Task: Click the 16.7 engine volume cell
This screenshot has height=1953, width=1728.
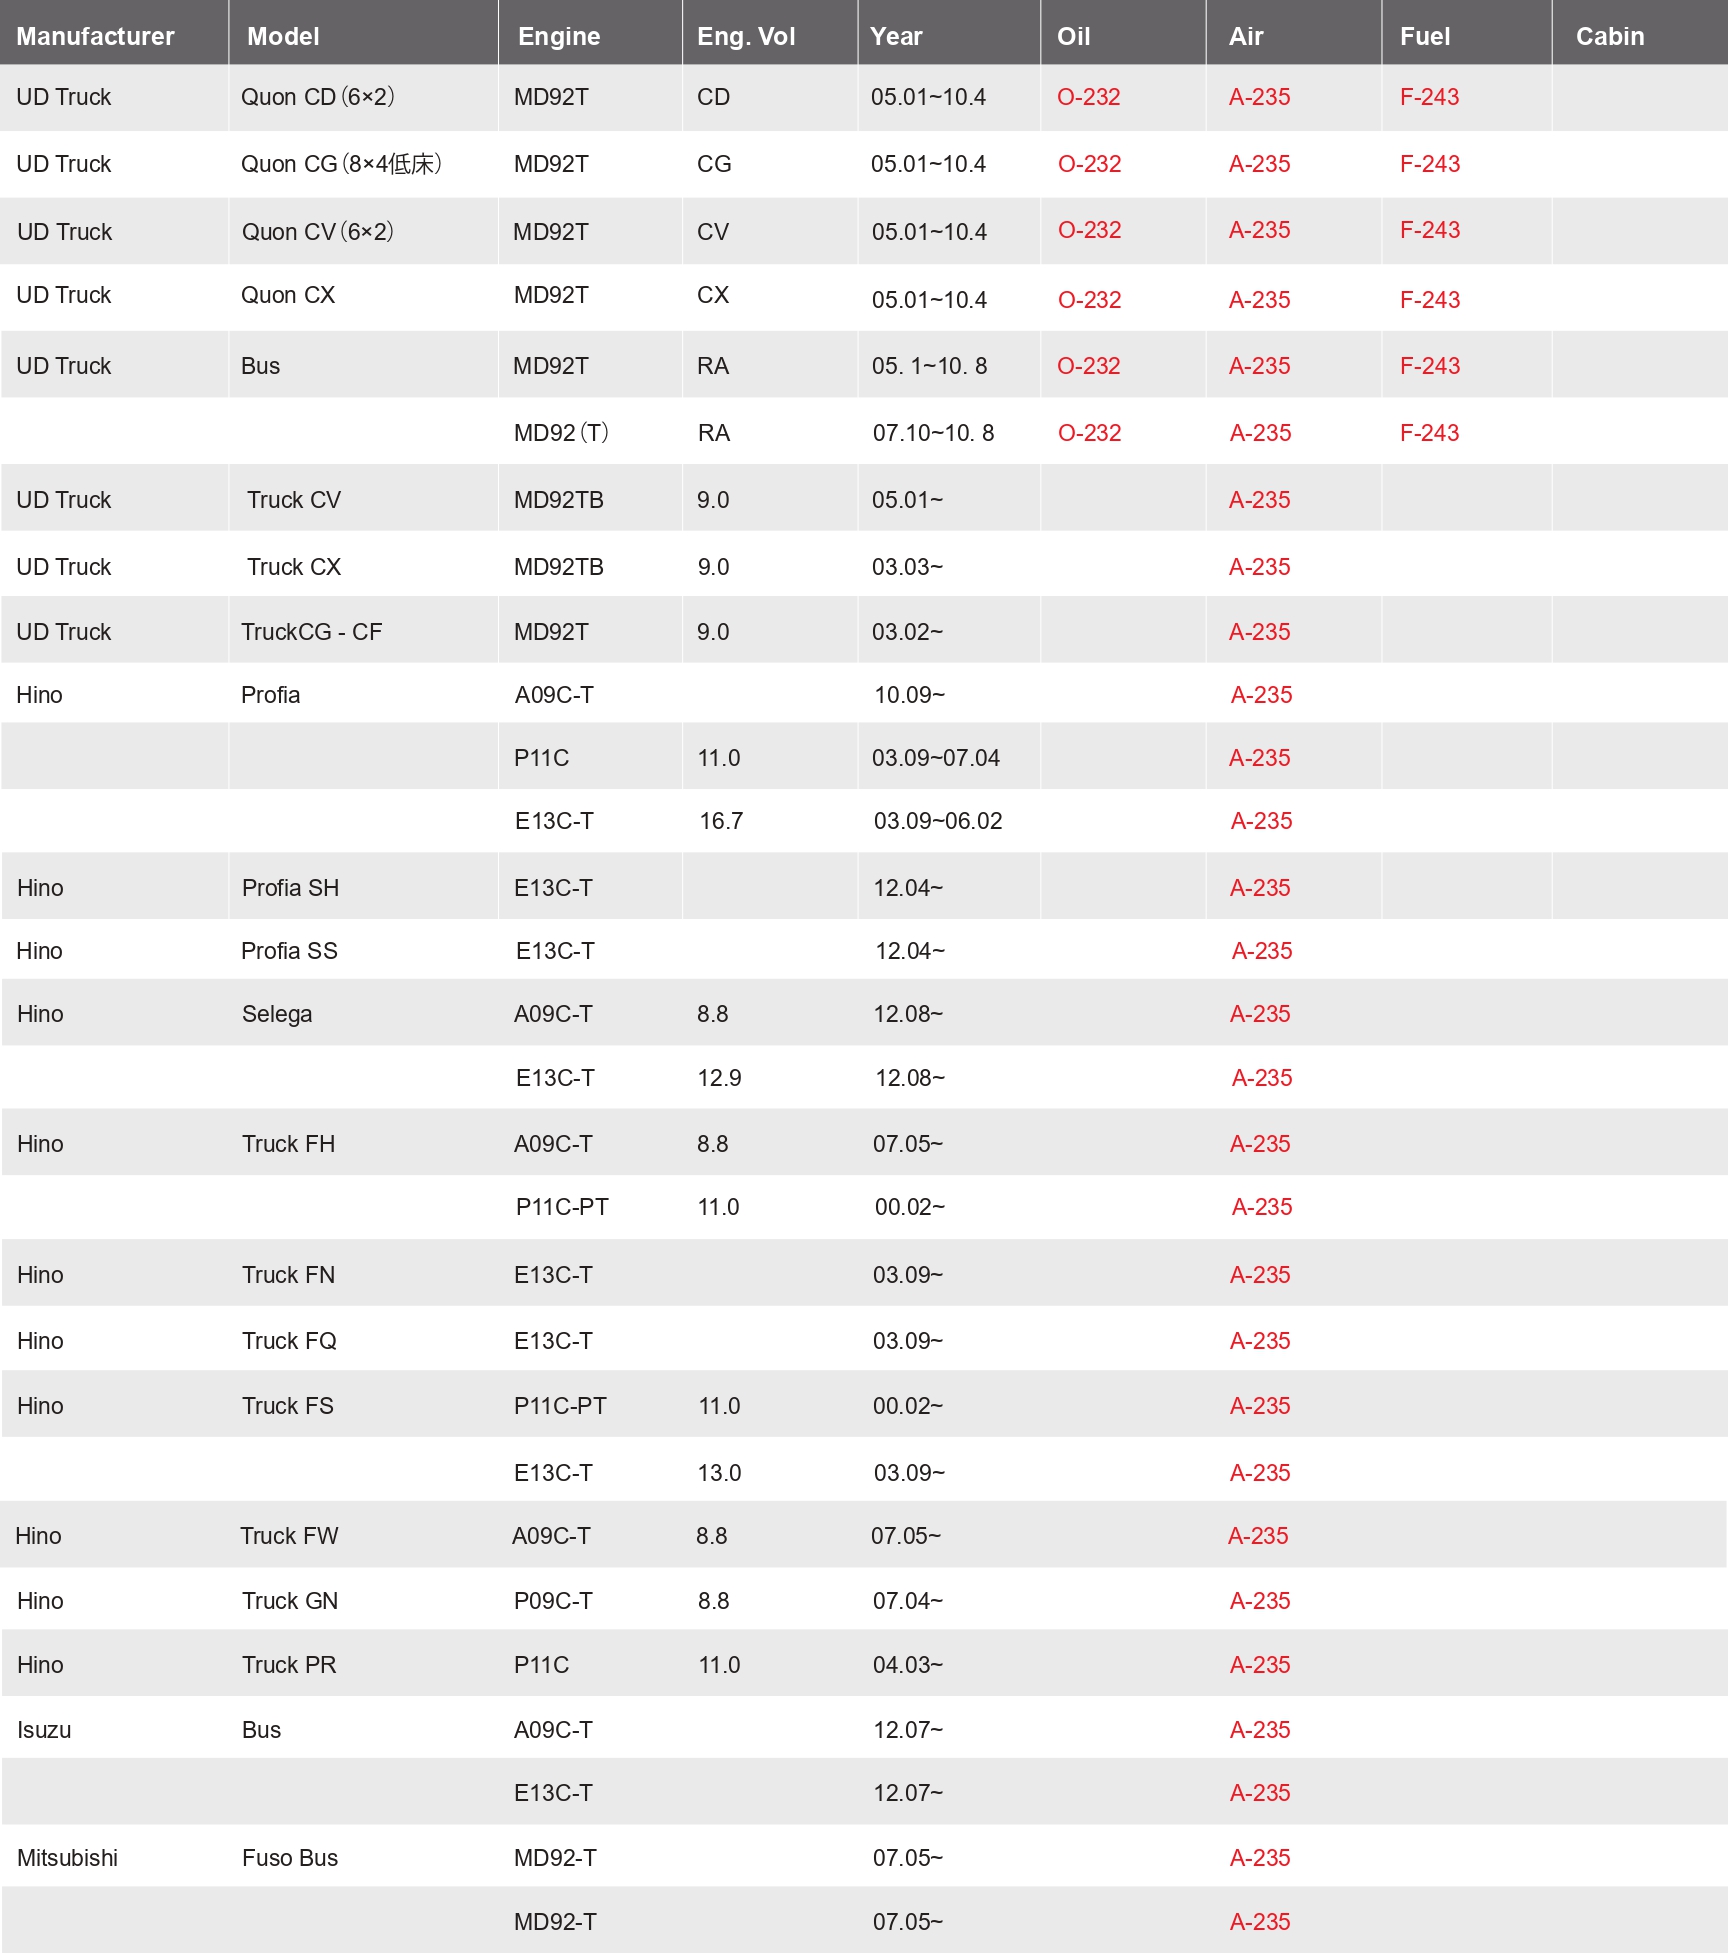Action: tap(721, 821)
